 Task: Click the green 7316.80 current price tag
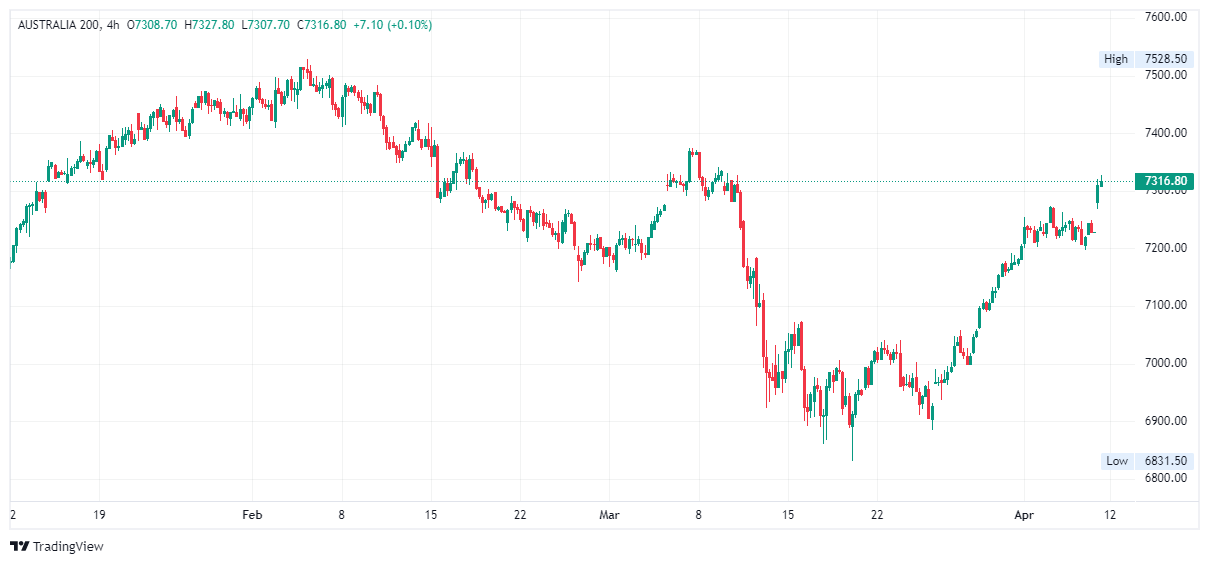point(1165,181)
